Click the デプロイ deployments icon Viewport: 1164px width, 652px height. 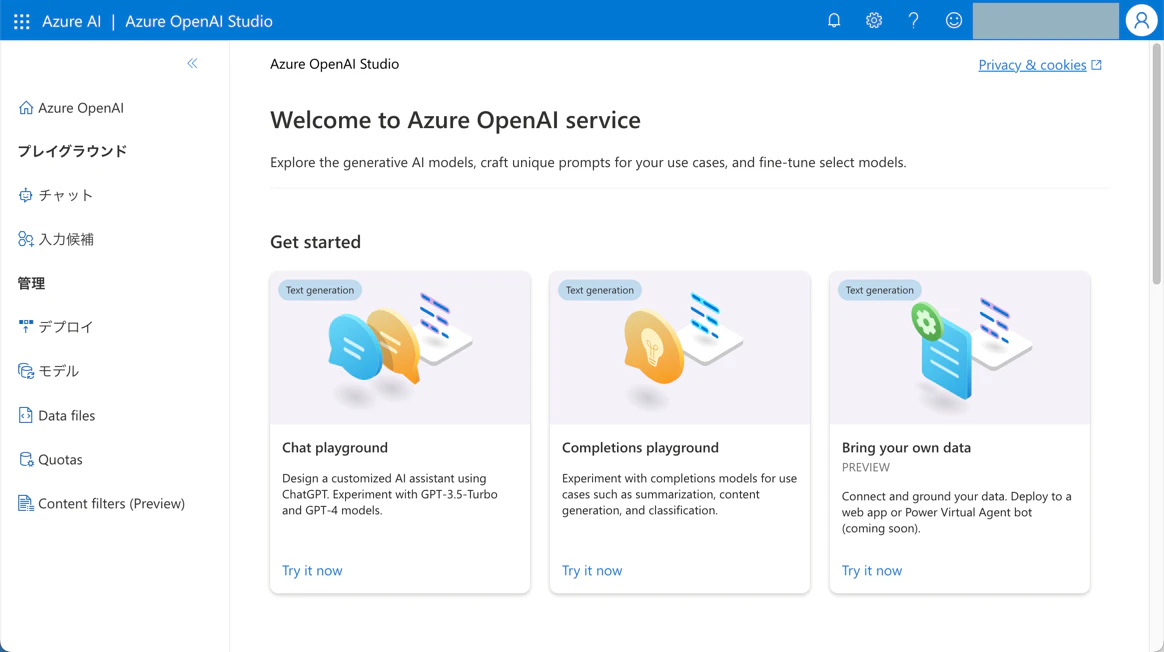pyautogui.click(x=26, y=327)
